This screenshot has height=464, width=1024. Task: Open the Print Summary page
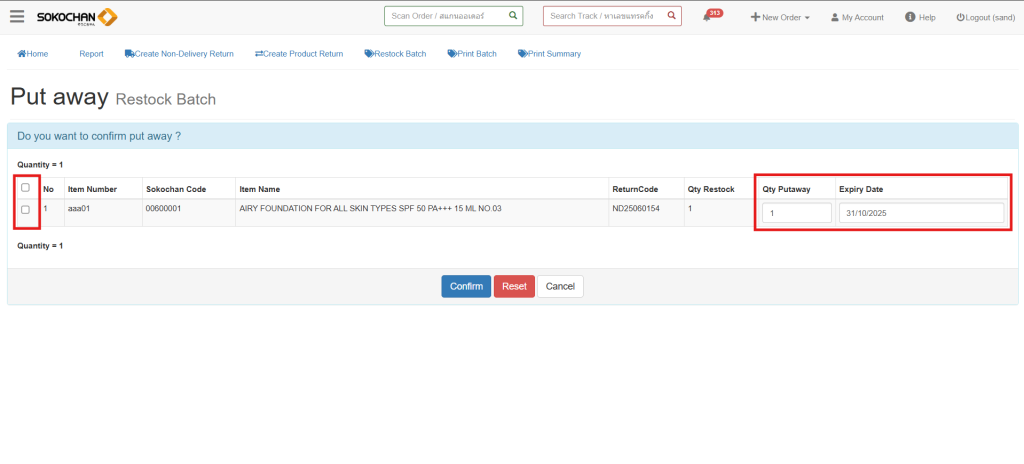[x=549, y=54]
